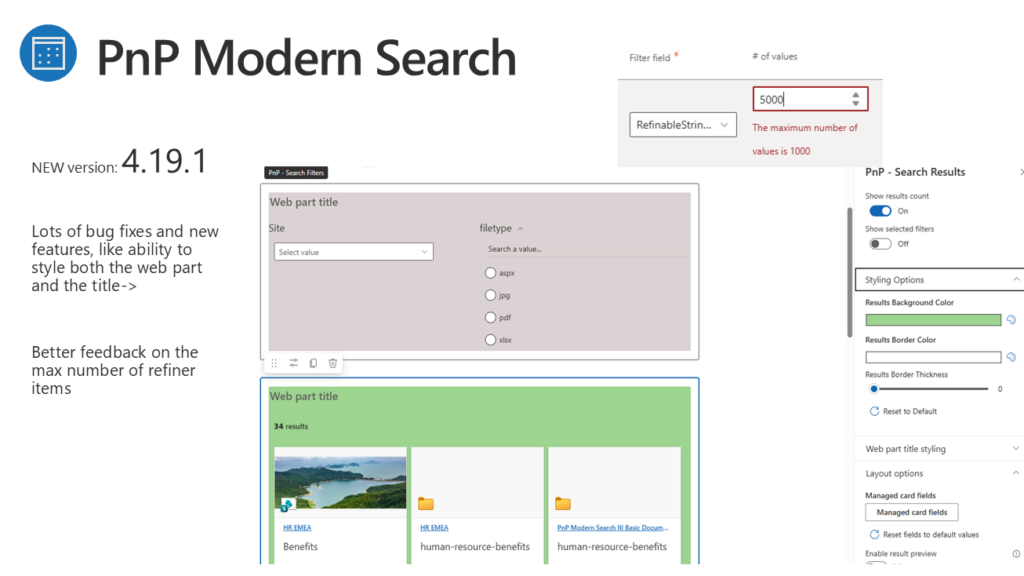Click the Enable result preview label
This screenshot has height=576, width=1024.
click(901, 554)
